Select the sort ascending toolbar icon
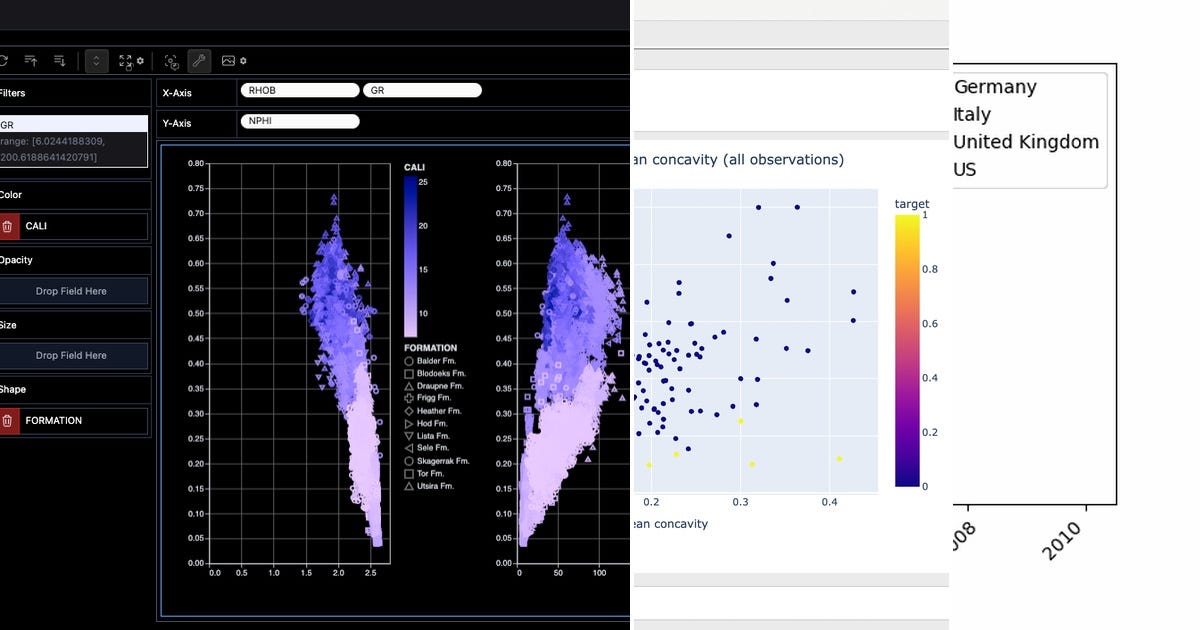 [x=31, y=60]
